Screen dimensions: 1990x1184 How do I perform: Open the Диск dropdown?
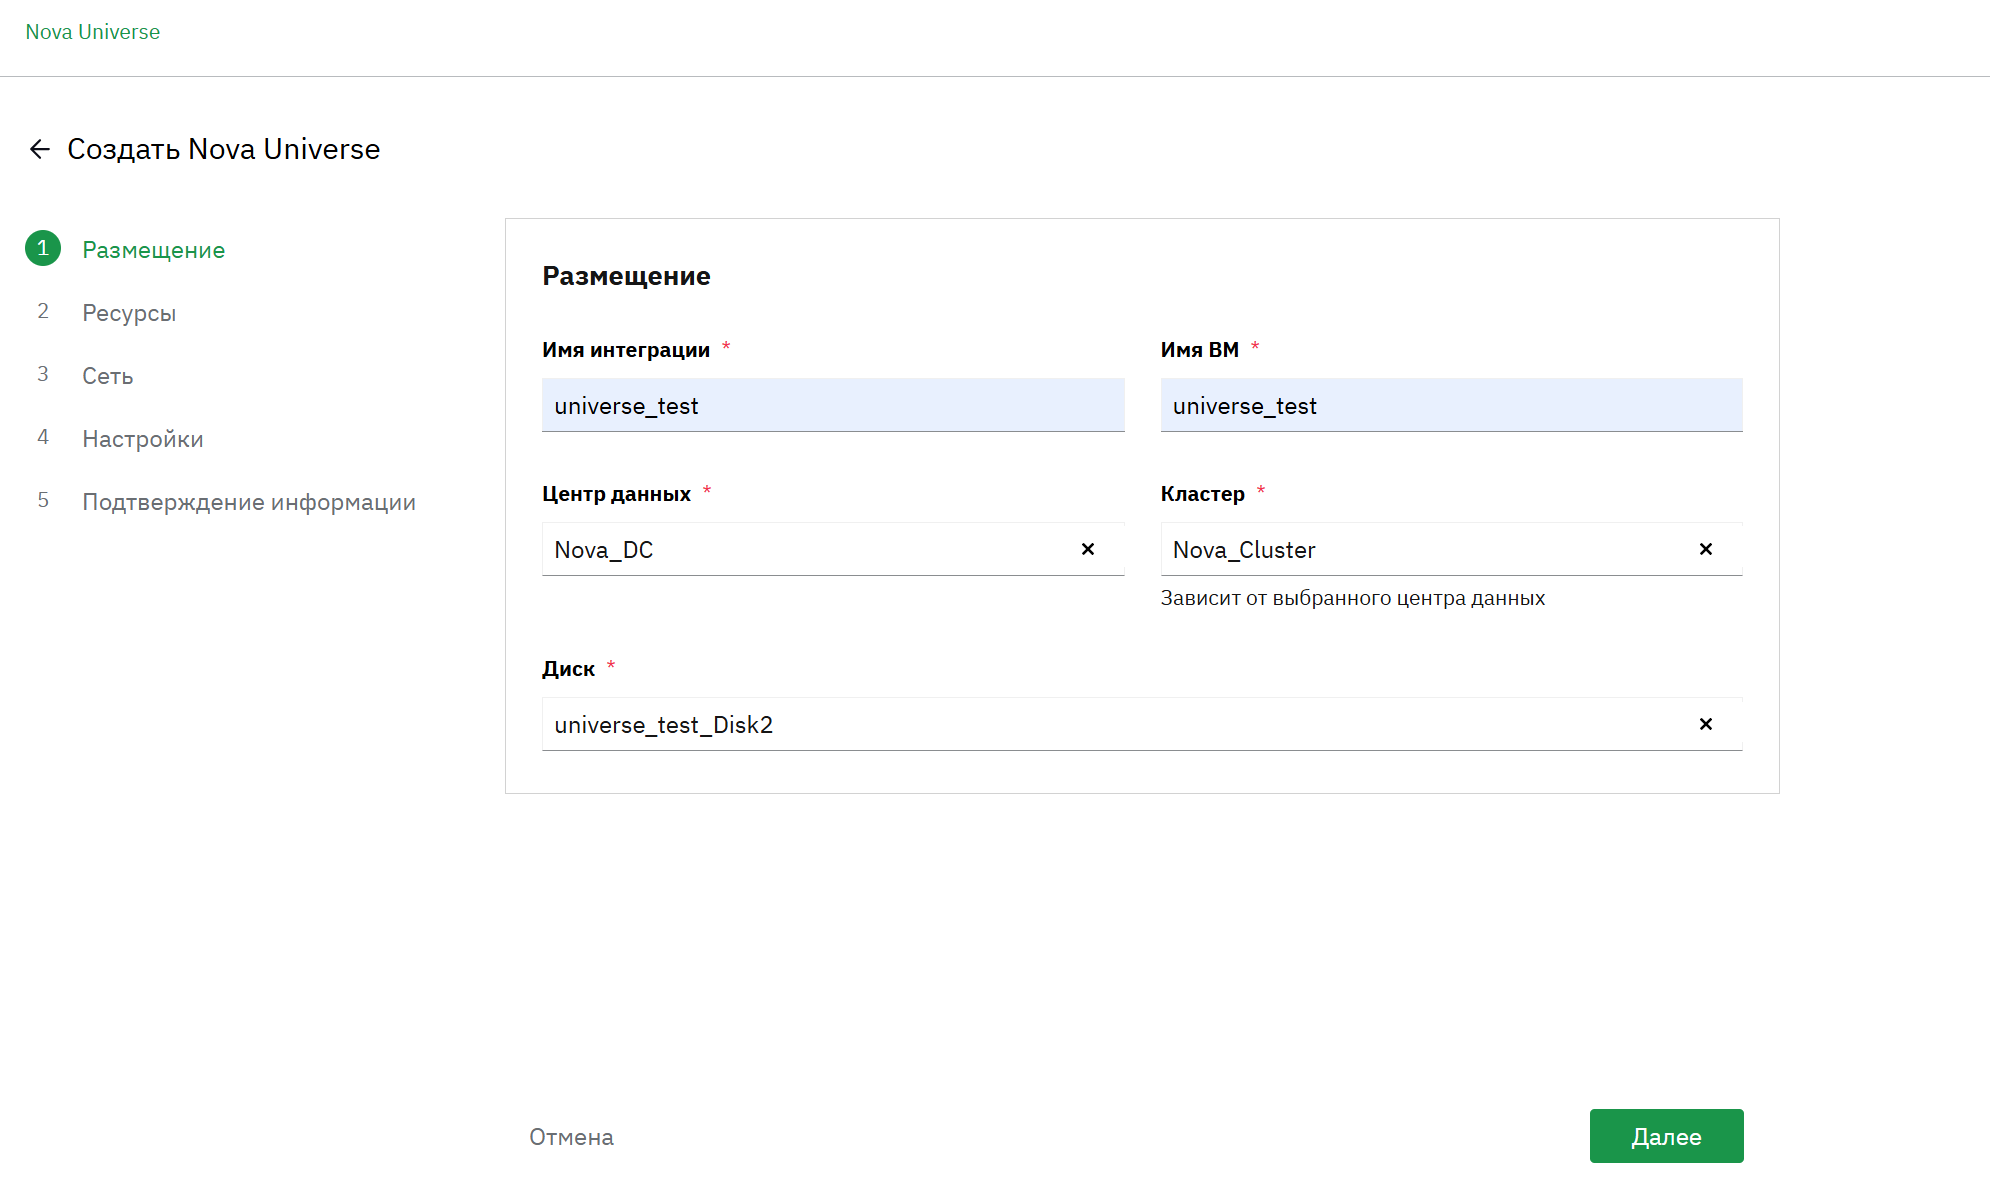pos(1142,724)
